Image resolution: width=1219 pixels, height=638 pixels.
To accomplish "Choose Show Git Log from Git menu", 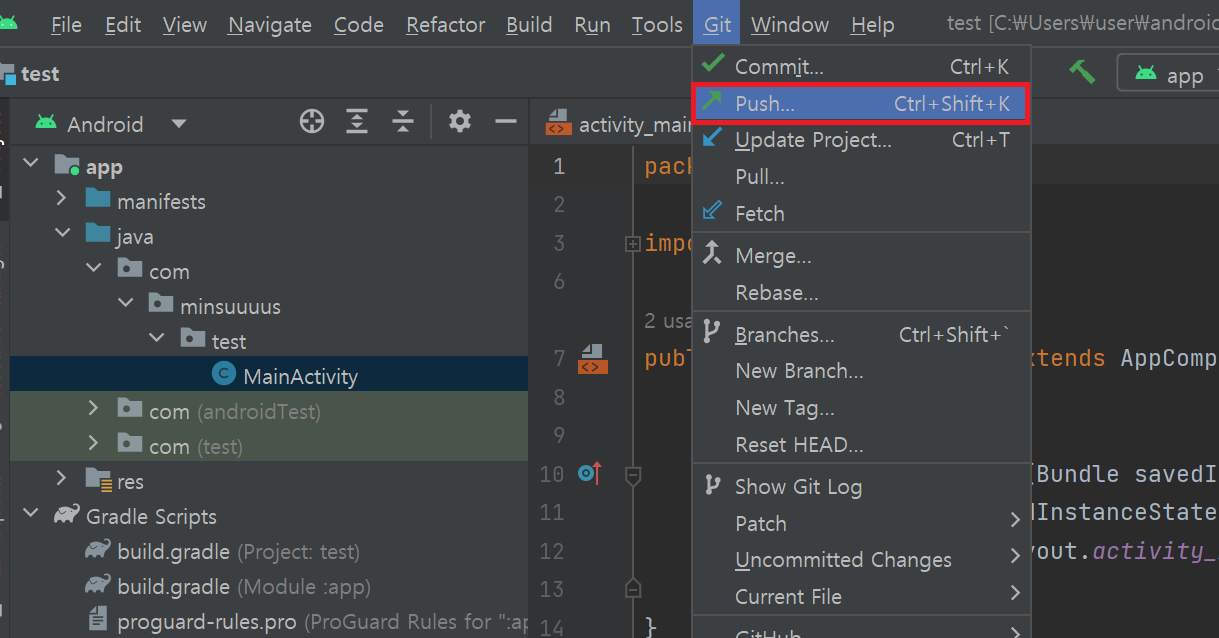I will click(x=861, y=487).
